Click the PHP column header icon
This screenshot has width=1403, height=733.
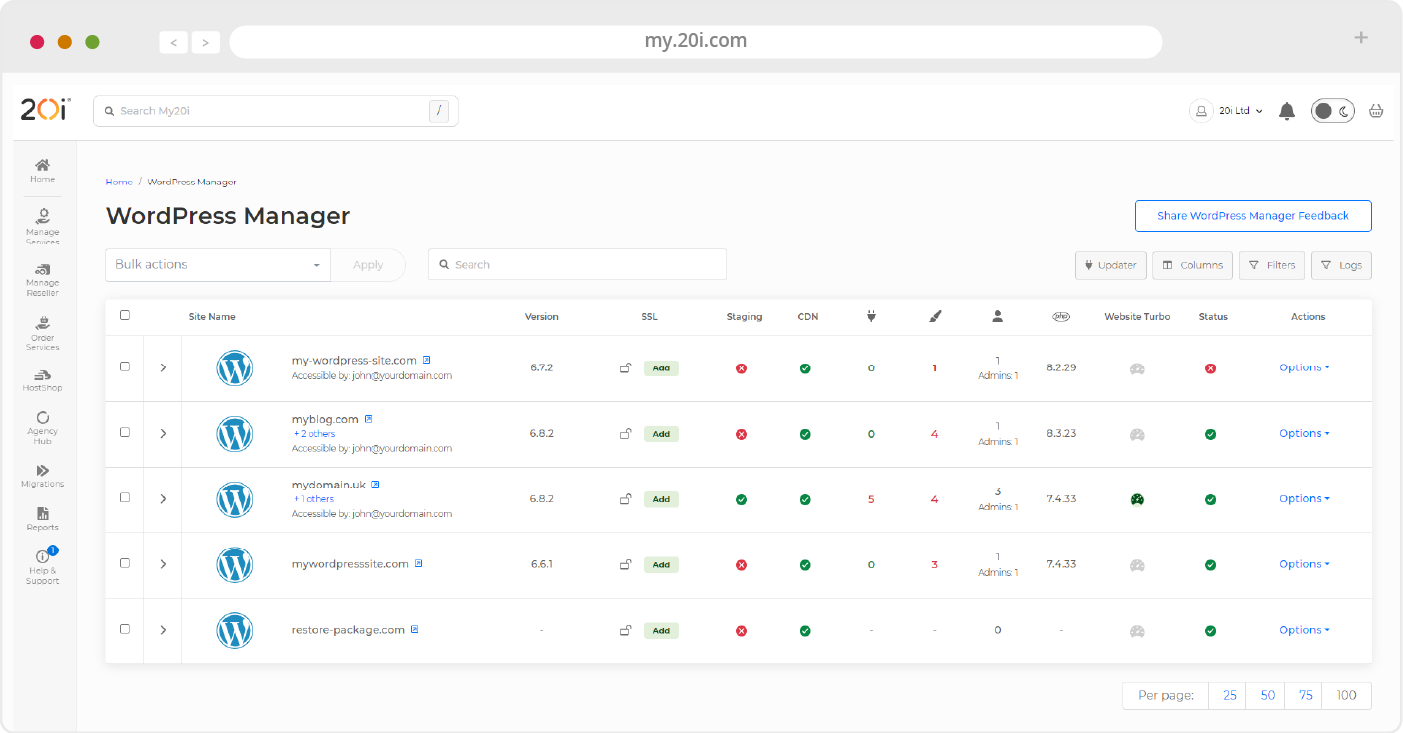pyautogui.click(x=1061, y=316)
